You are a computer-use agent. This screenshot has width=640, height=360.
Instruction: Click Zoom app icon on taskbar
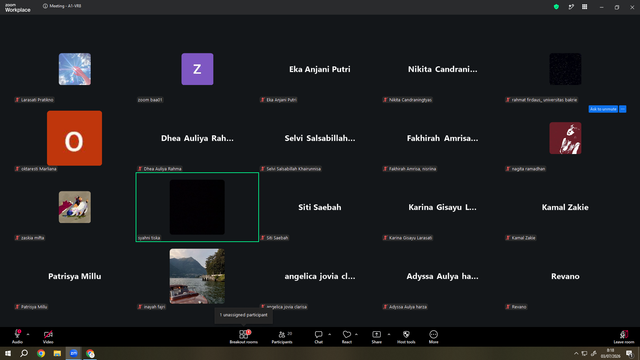(x=73, y=353)
